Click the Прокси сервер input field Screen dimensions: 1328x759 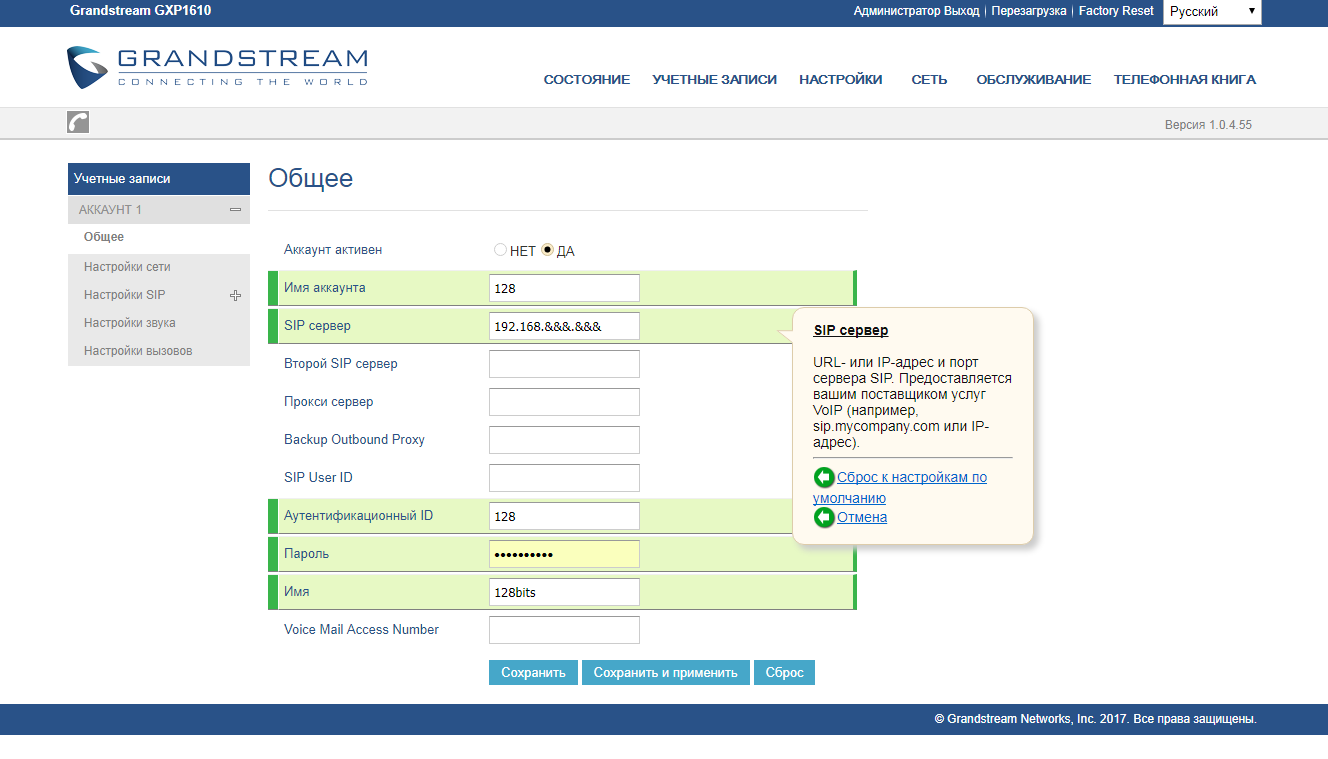tap(564, 402)
